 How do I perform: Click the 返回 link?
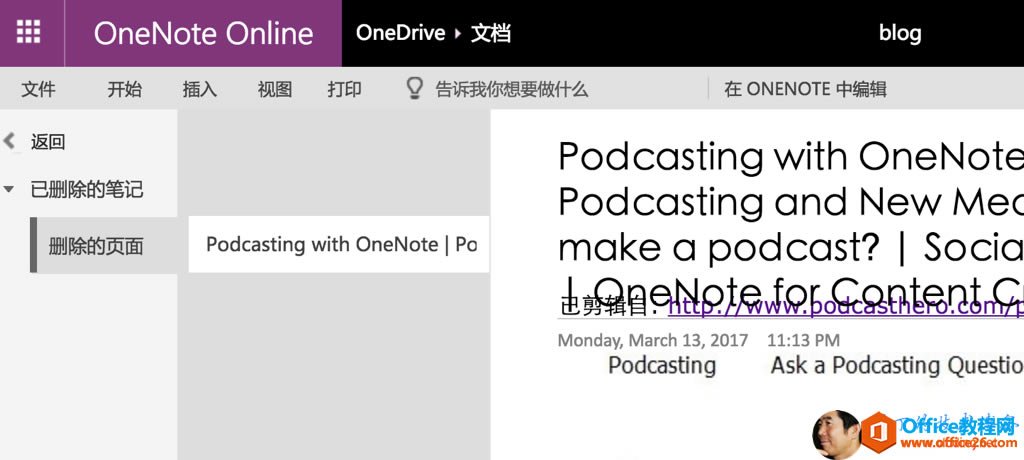(48, 142)
